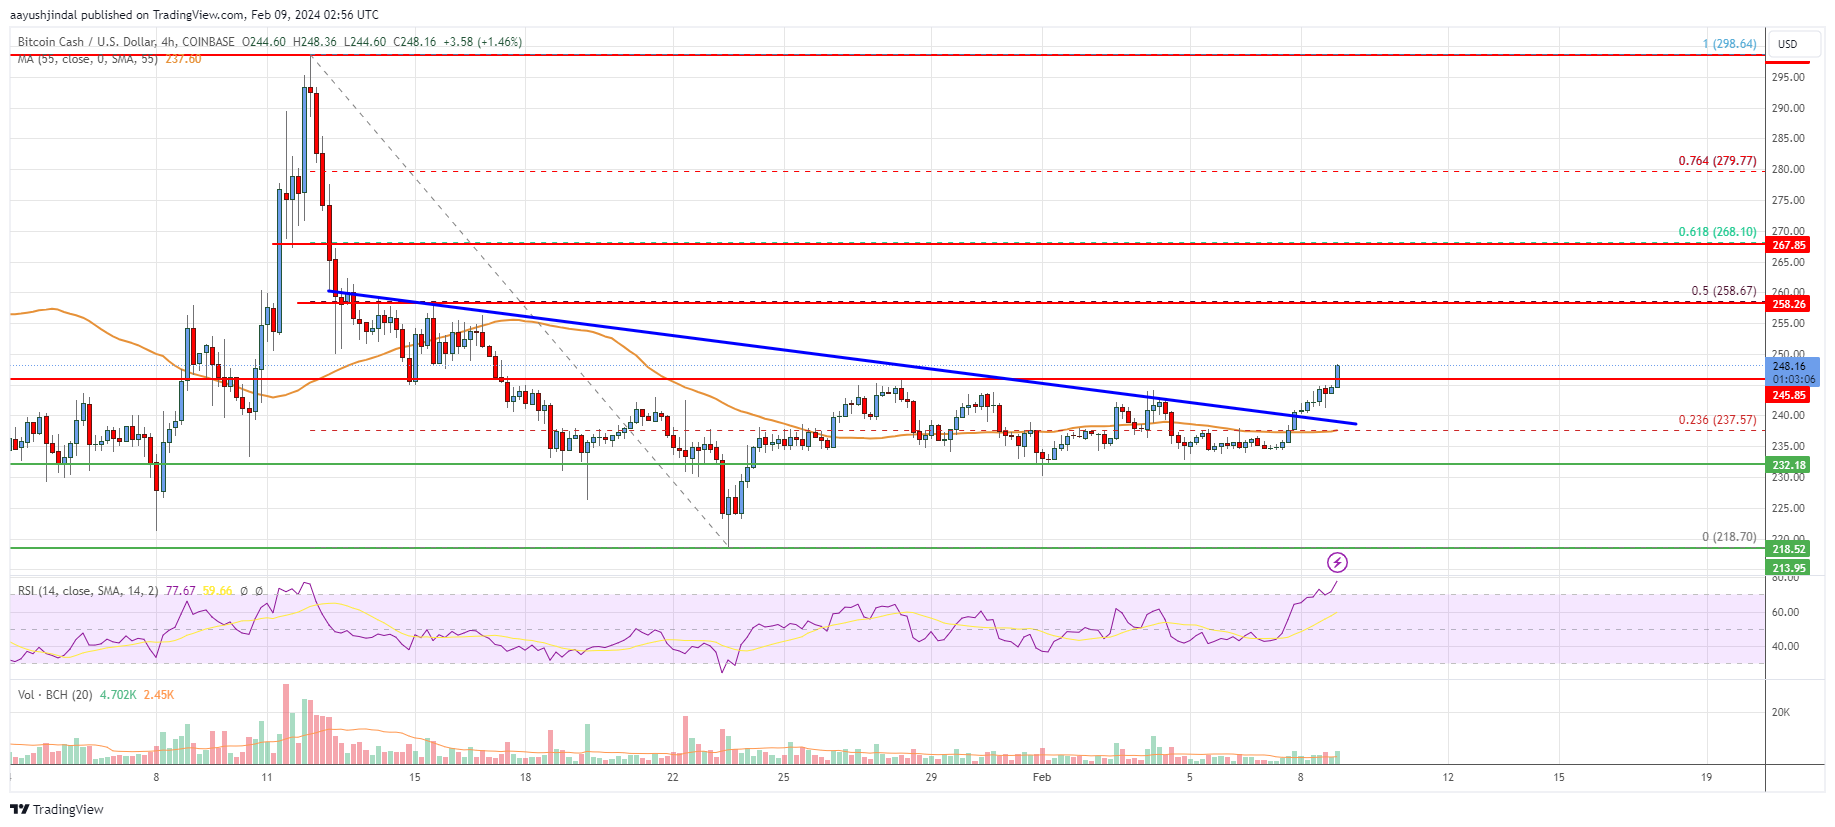Select the RSI (14, close, SMA, 14, 2) indicator label
Image resolution: width=1835 pixels, height=827 pixels.
[88, 591]
